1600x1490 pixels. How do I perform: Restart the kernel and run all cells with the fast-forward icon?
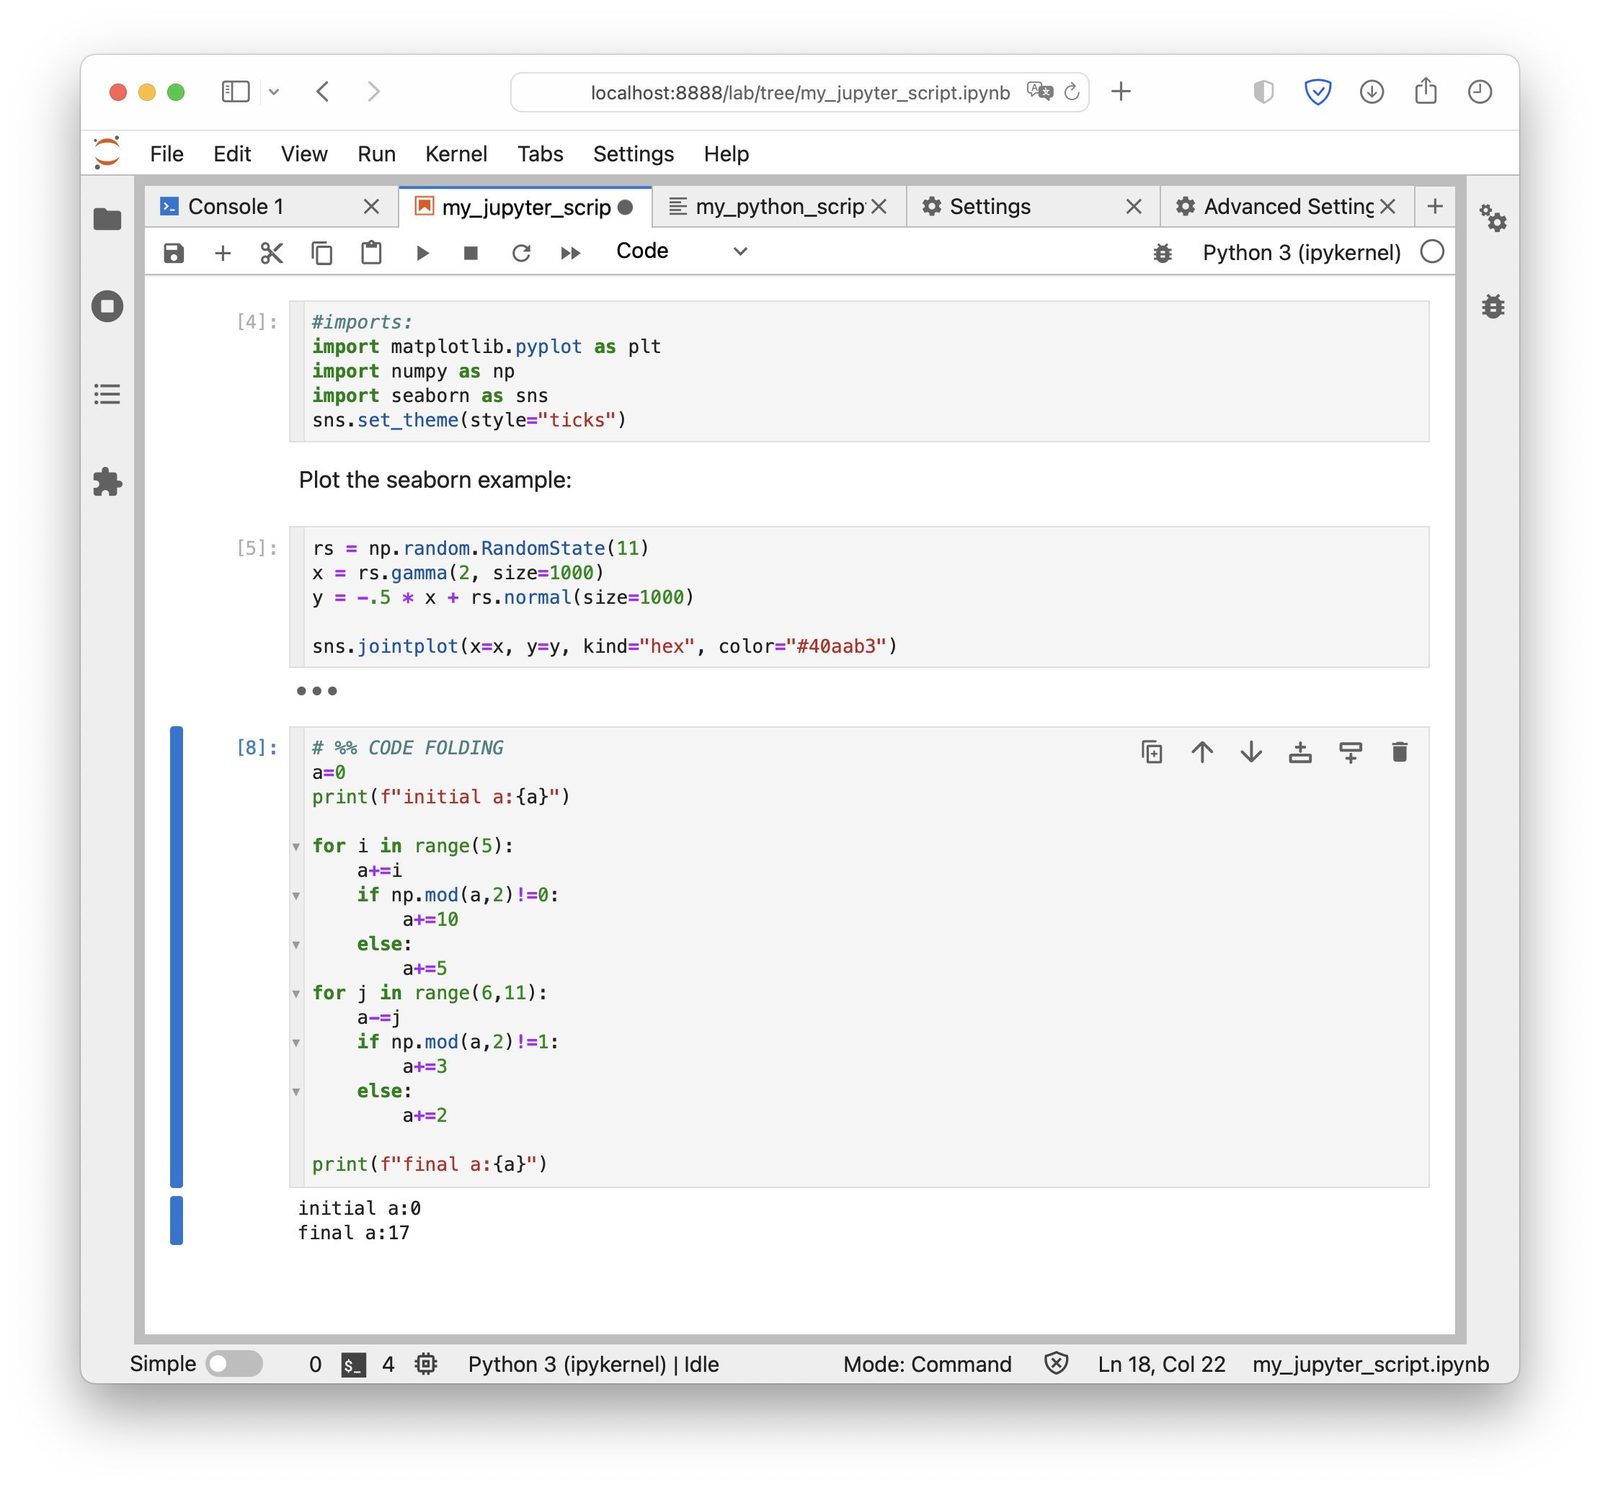pyautogui.click(x=571, y=253)
